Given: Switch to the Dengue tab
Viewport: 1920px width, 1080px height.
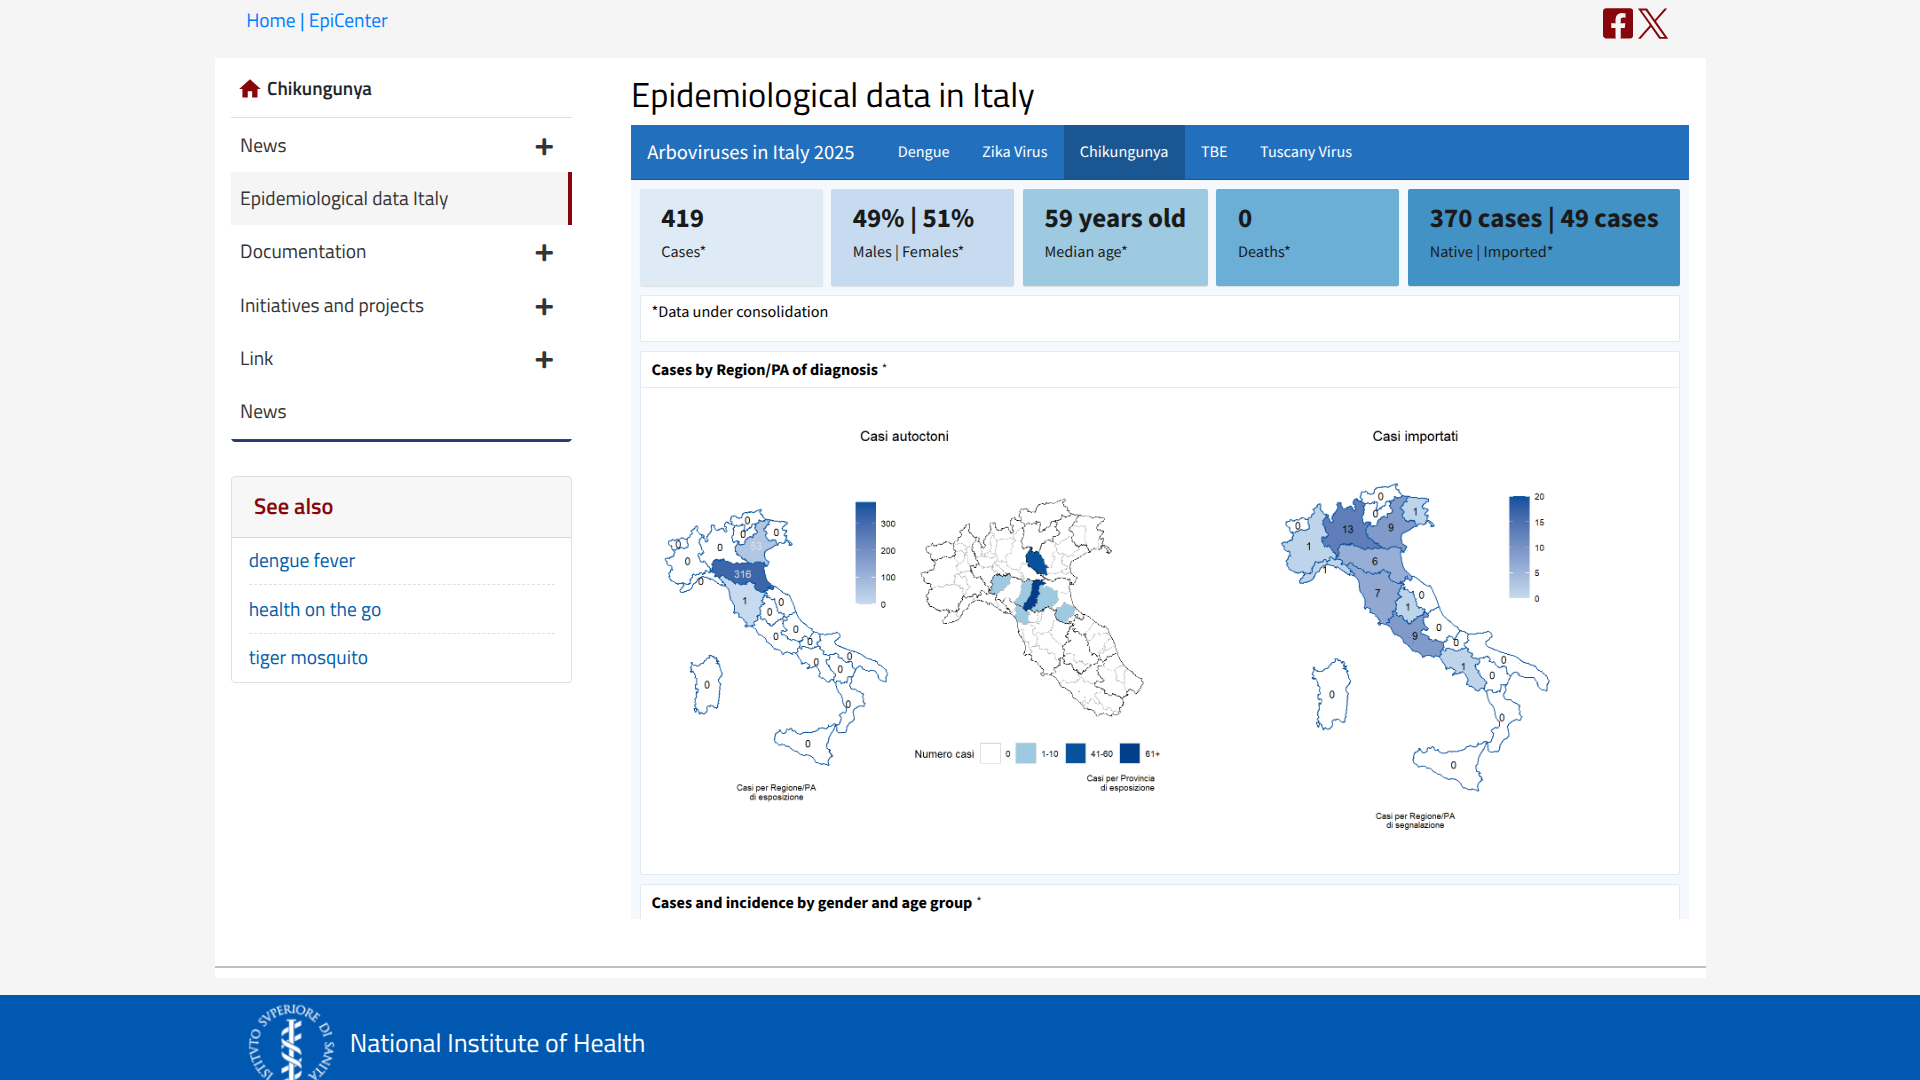Looking at the screenshot, I should (923, 152).
